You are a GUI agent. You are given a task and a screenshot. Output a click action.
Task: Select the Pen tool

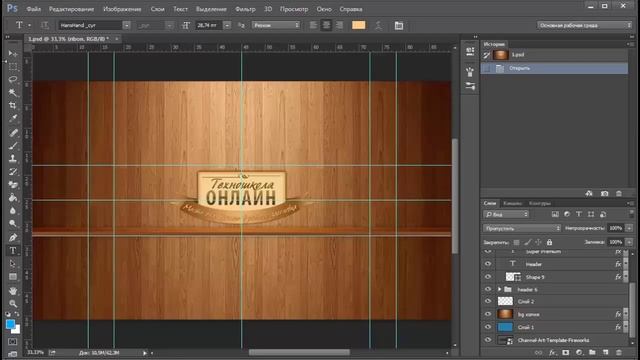click(x=13, y=237)
